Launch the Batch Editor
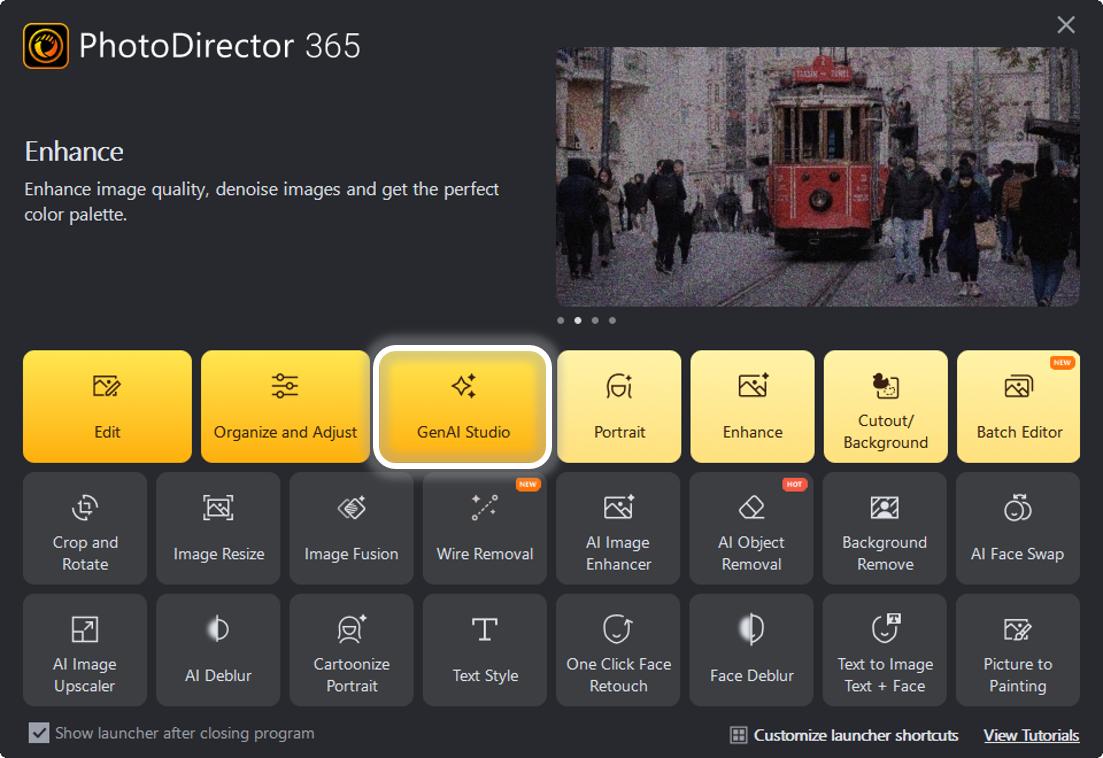Image resolution: width=1103 pixels, height=758 pixels. pos(1019,406)
